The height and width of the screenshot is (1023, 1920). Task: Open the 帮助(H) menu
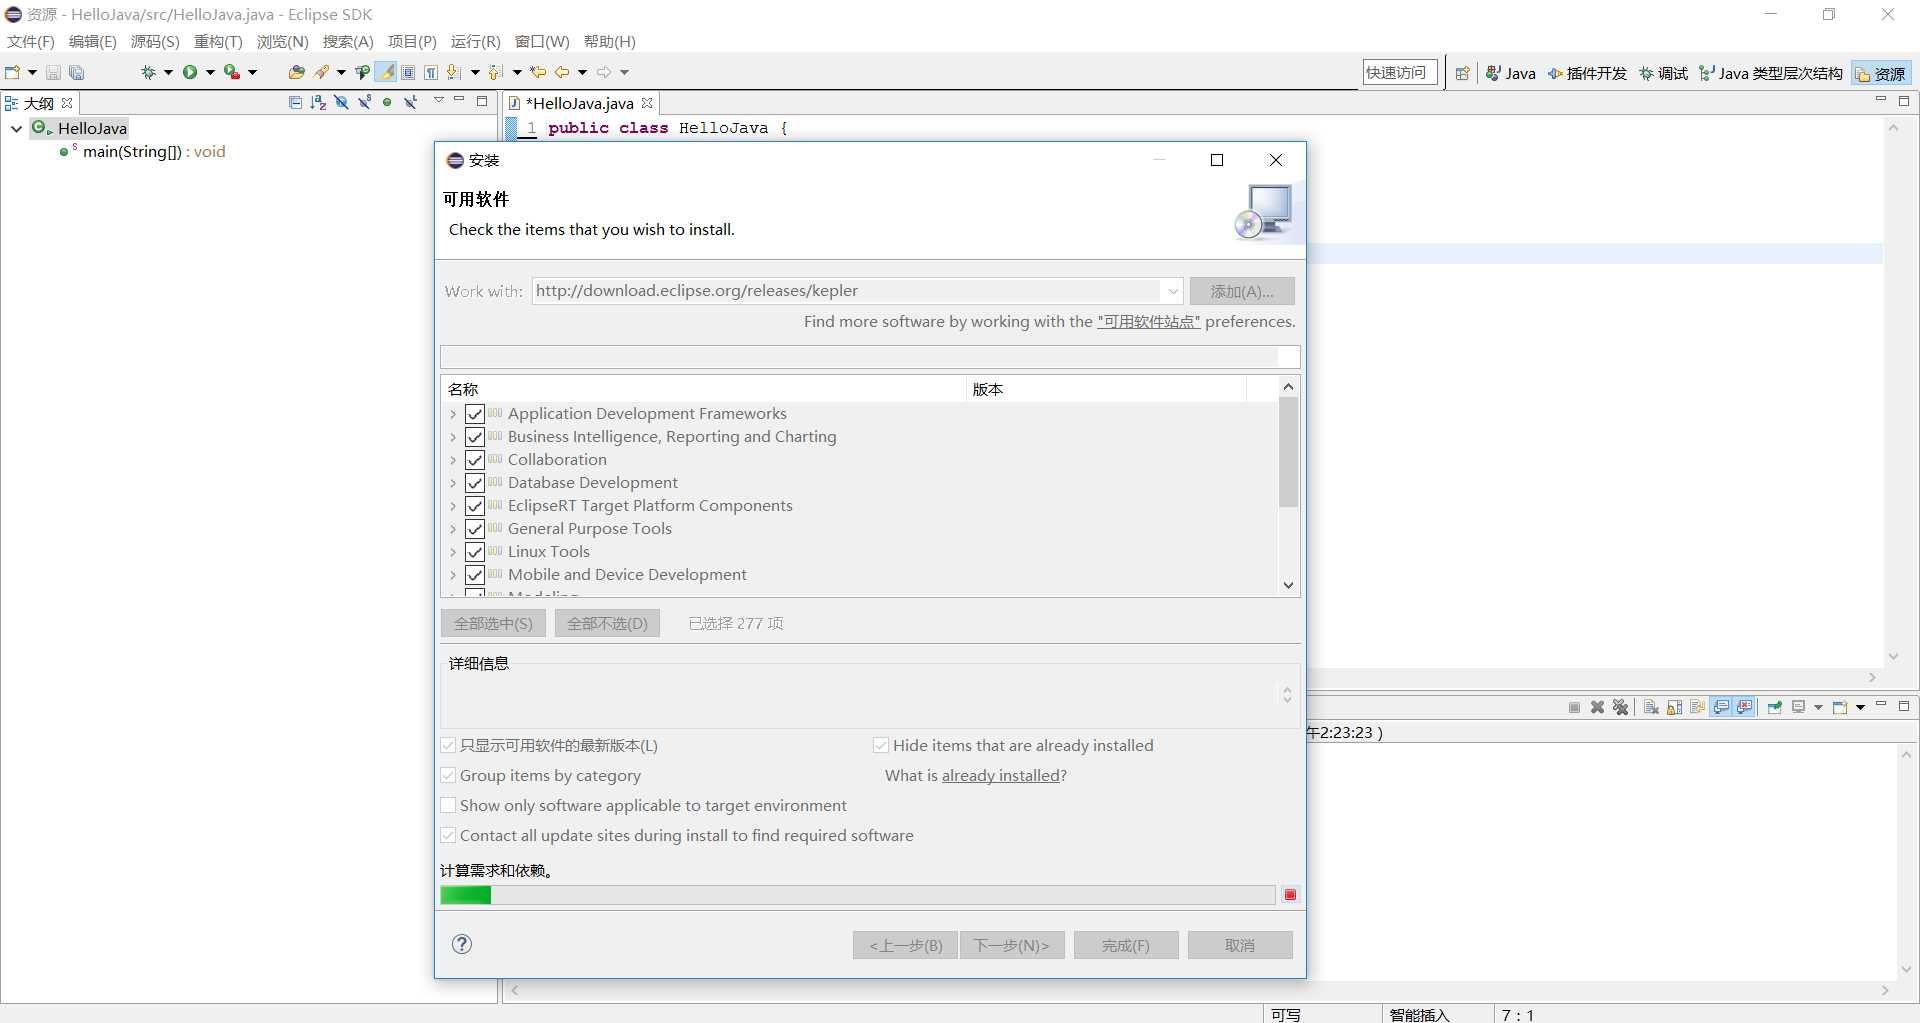609,41
